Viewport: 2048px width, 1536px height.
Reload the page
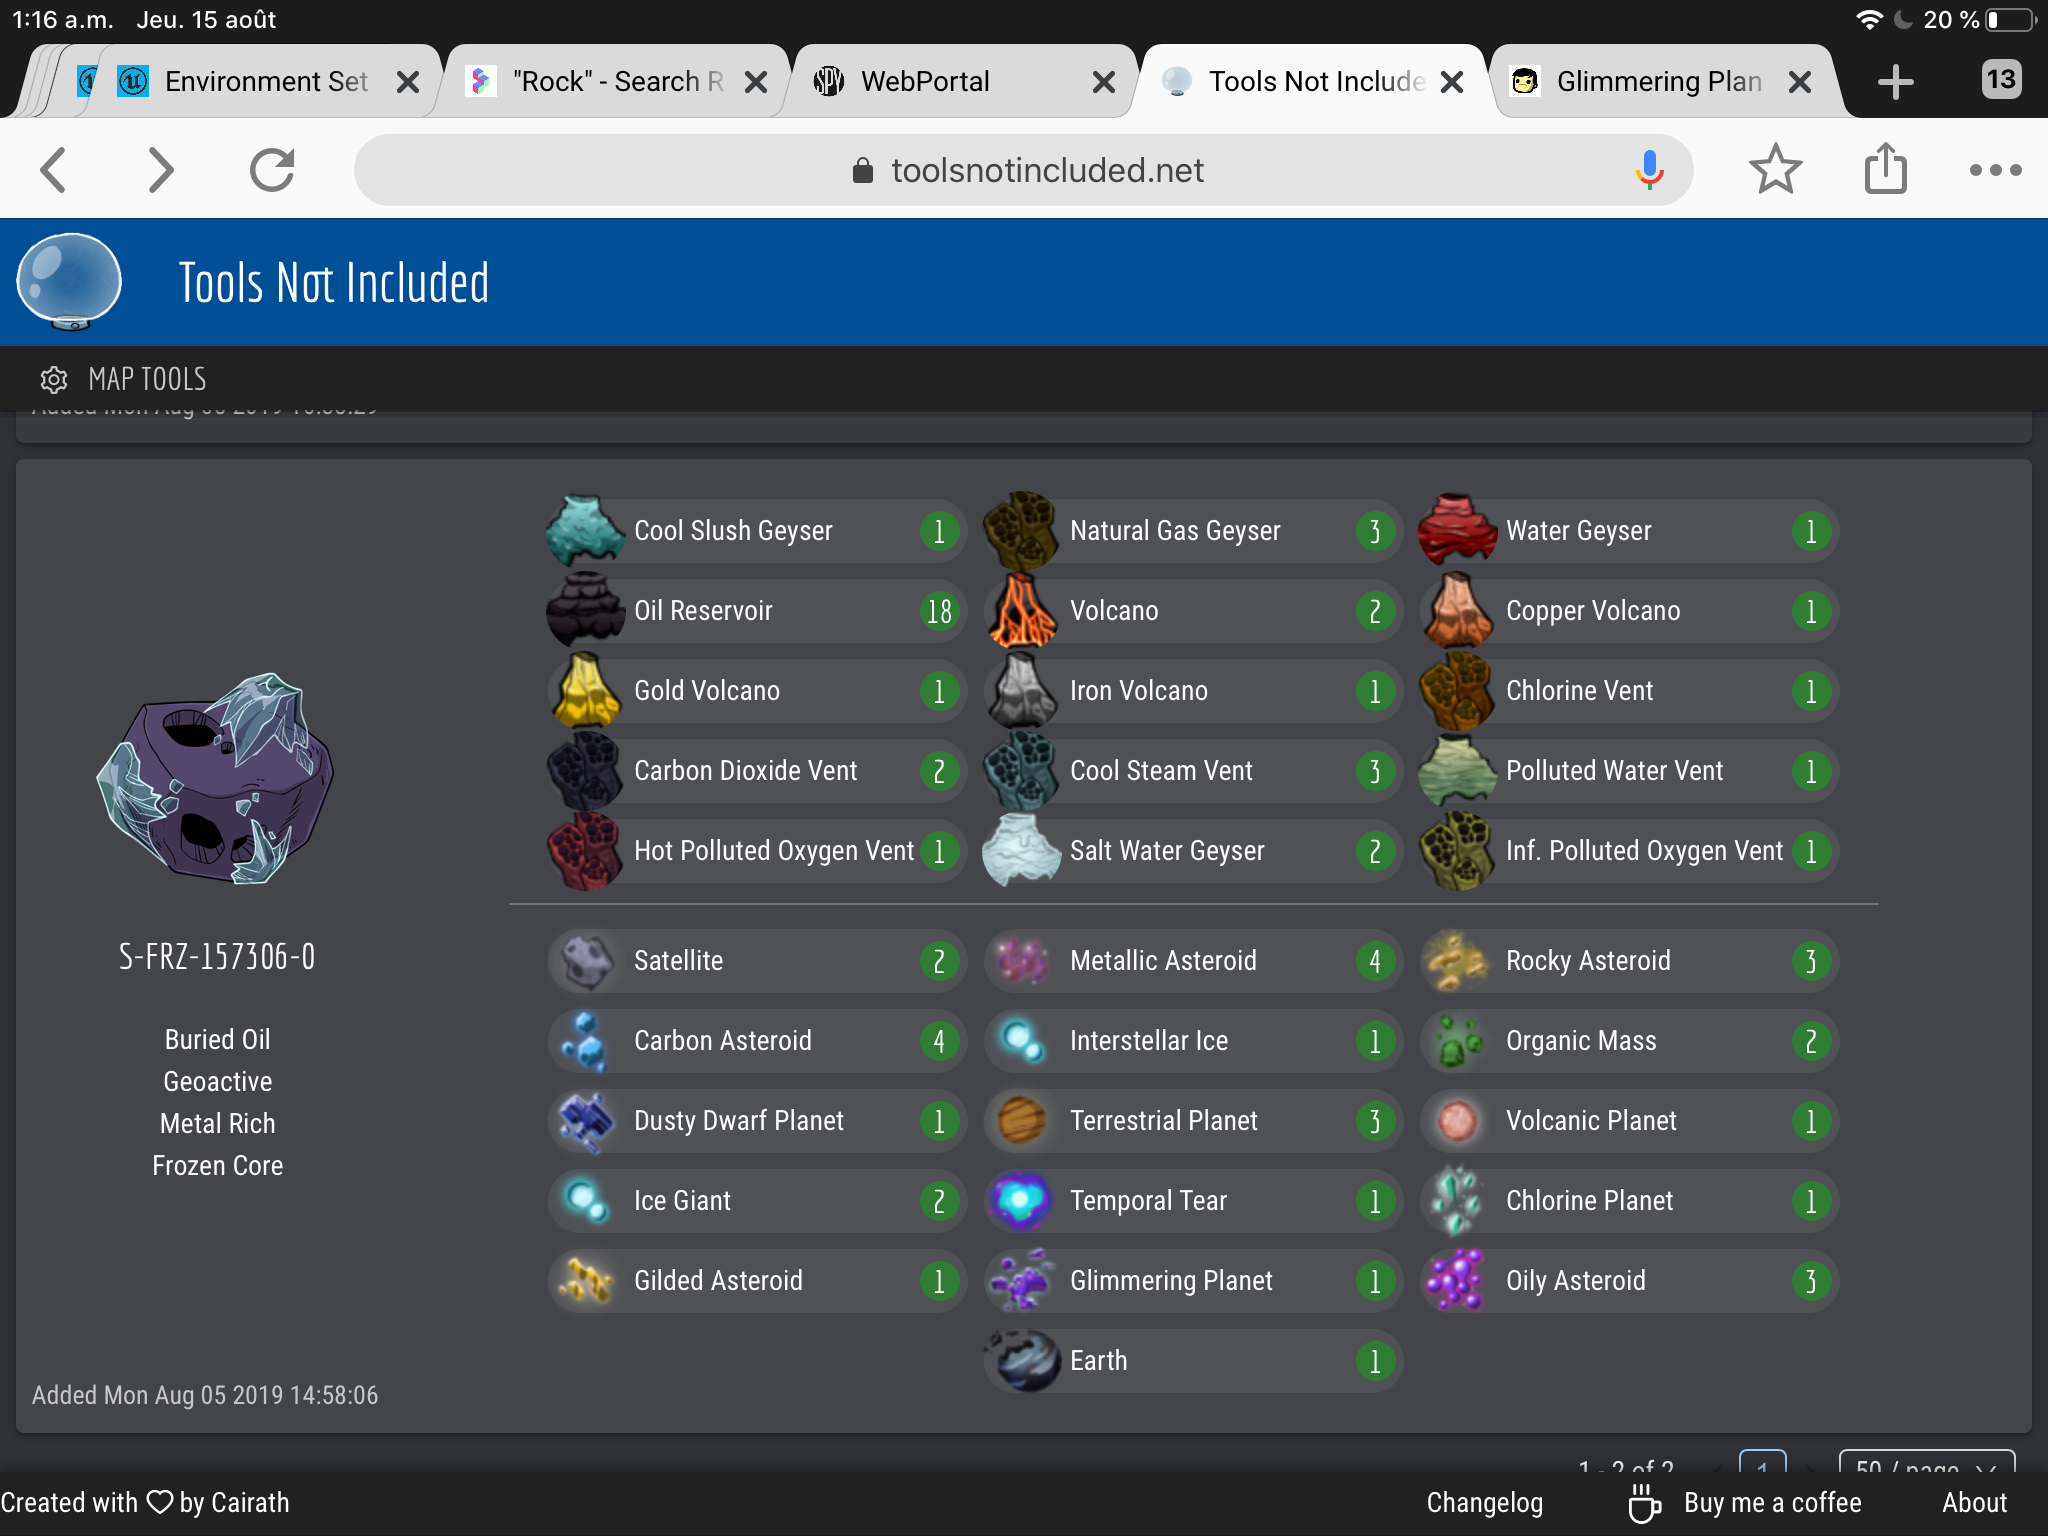(x=272, y=170)
